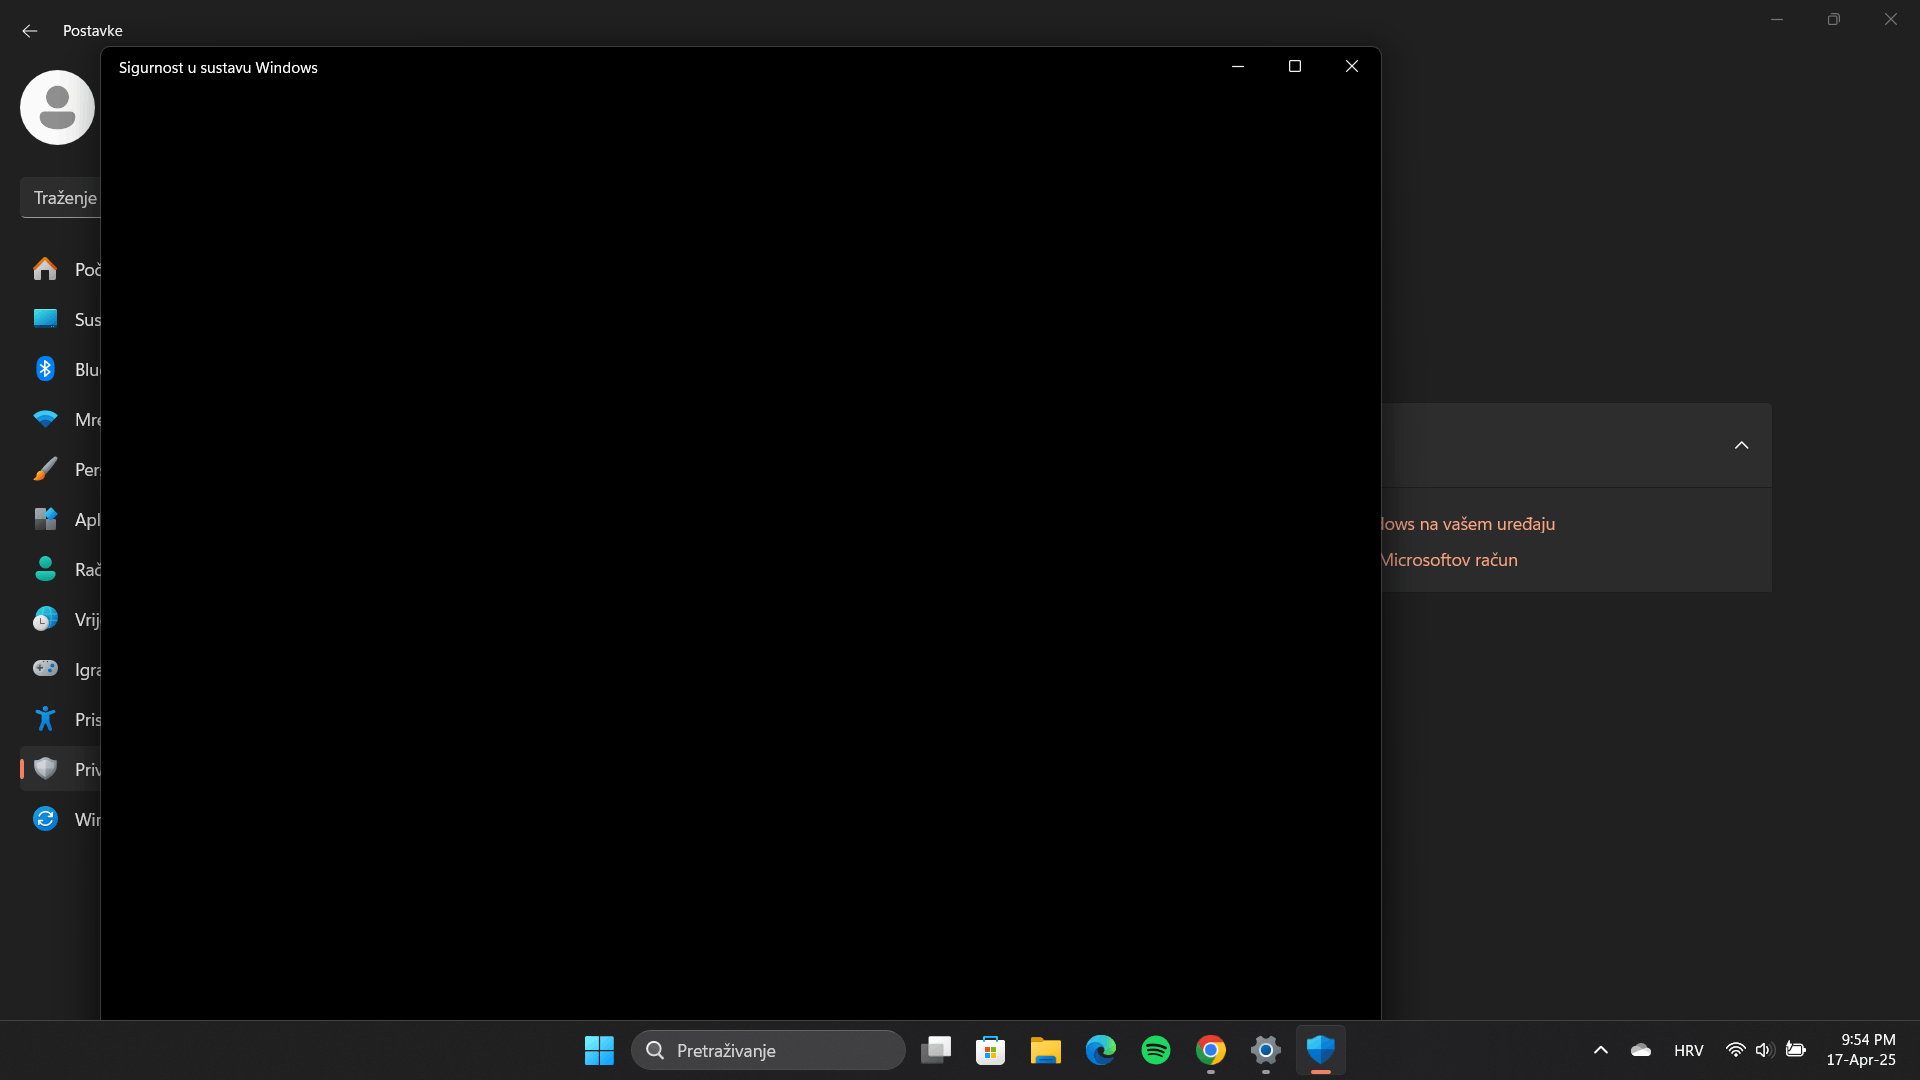This screenshot has width=1920, height=1080.
Task: Launch Spotify from the taskbar
Action: (x=1156, y=1050)
